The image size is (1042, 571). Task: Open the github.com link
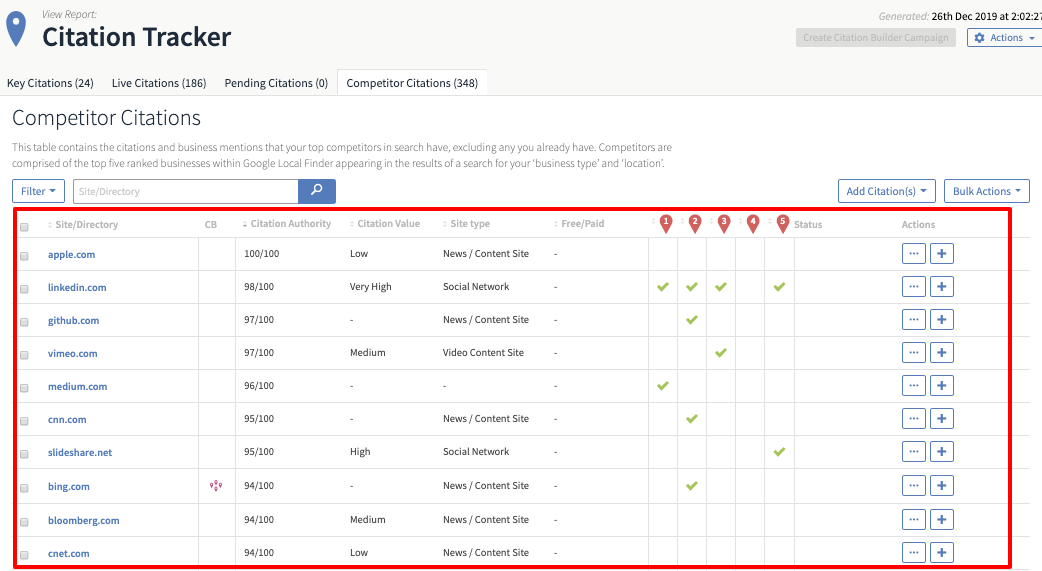click(x=73, y=320)
